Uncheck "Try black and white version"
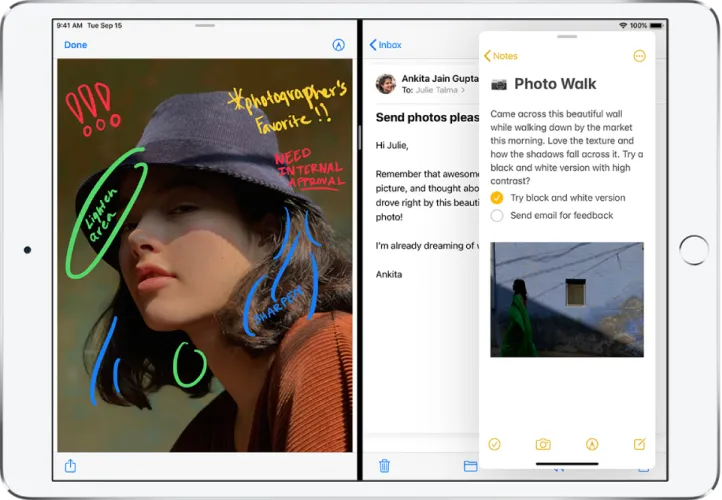722x500 pixels. pos(497,198)
